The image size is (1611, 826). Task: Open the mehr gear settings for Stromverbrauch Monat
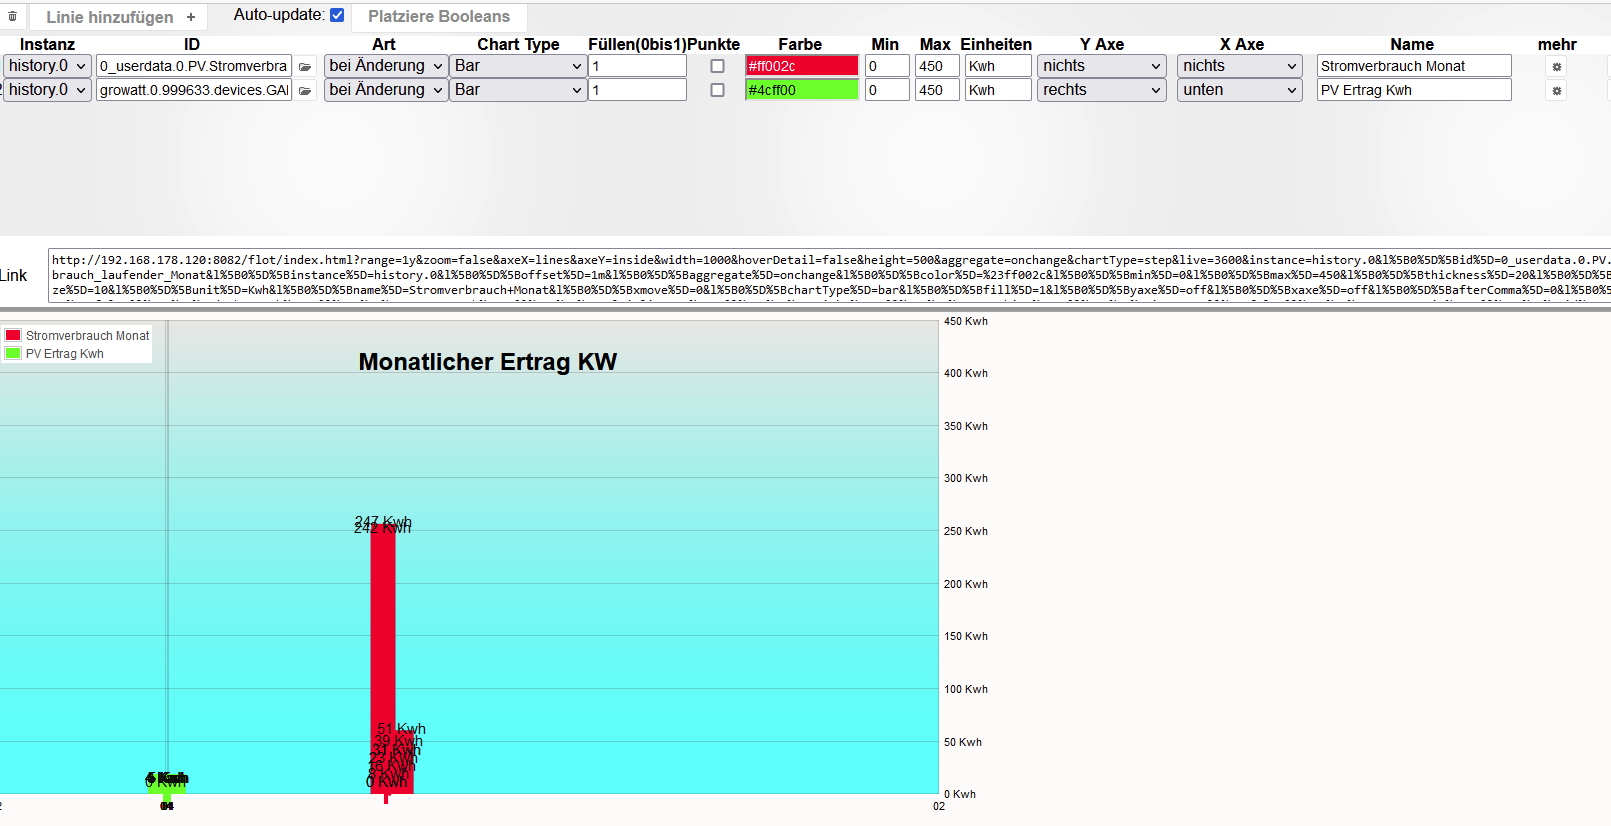(x=1556, y=67)
